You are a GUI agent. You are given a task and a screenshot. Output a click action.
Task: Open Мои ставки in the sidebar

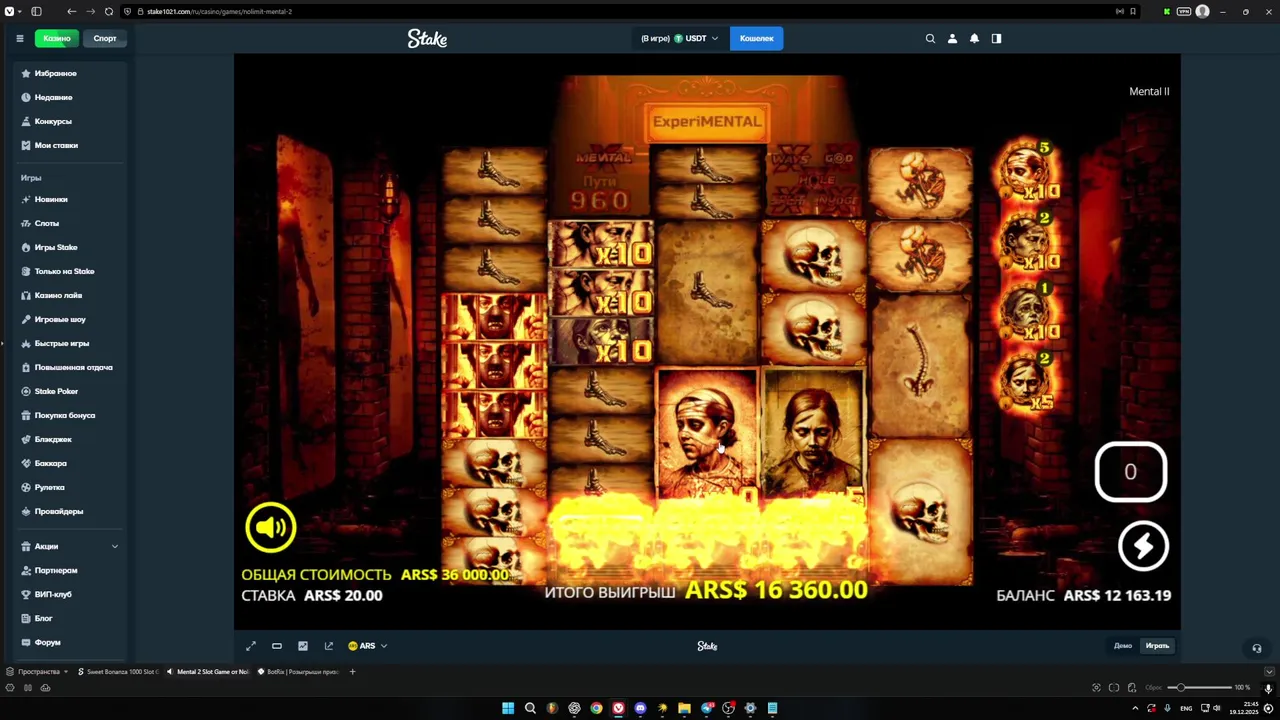tap(70, 145)
